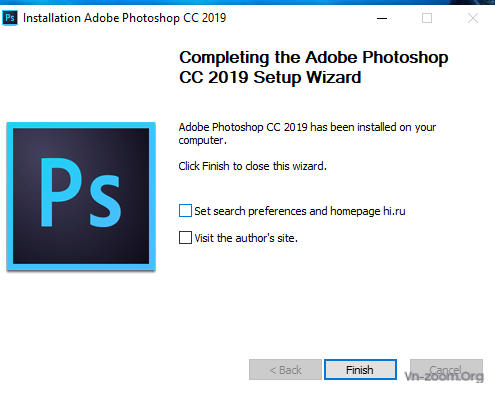Click the 'Installation Adobe Photoshop CC 2019' window title

[x=125, y=18]
